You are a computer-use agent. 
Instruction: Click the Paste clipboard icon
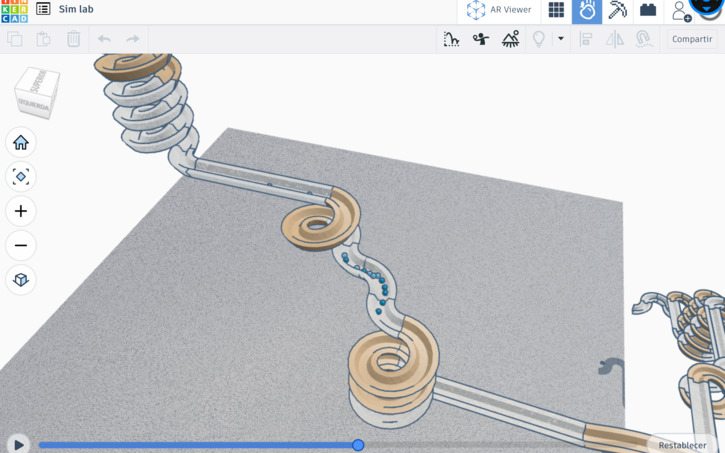tap(43, 39)
